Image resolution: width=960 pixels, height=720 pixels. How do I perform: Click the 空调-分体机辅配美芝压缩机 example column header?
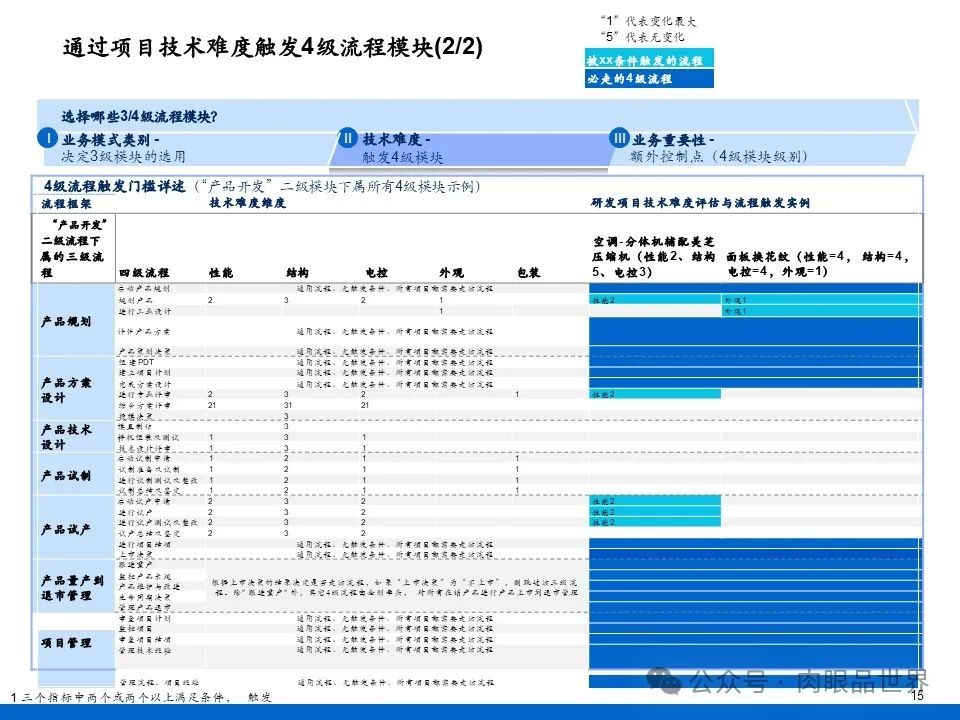point(653,257)
